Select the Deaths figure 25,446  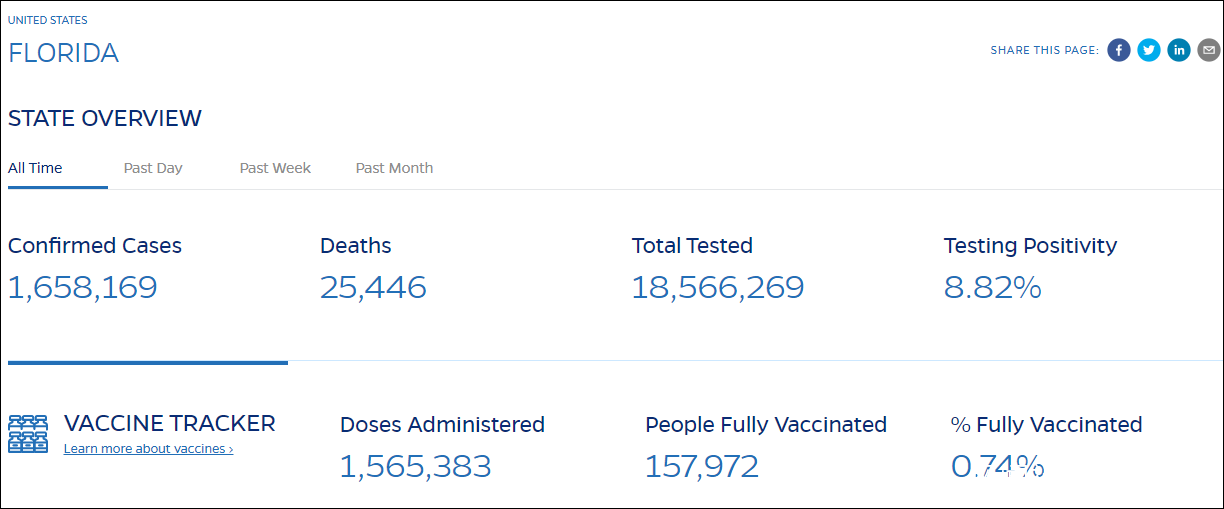click(x=373, y=288)
